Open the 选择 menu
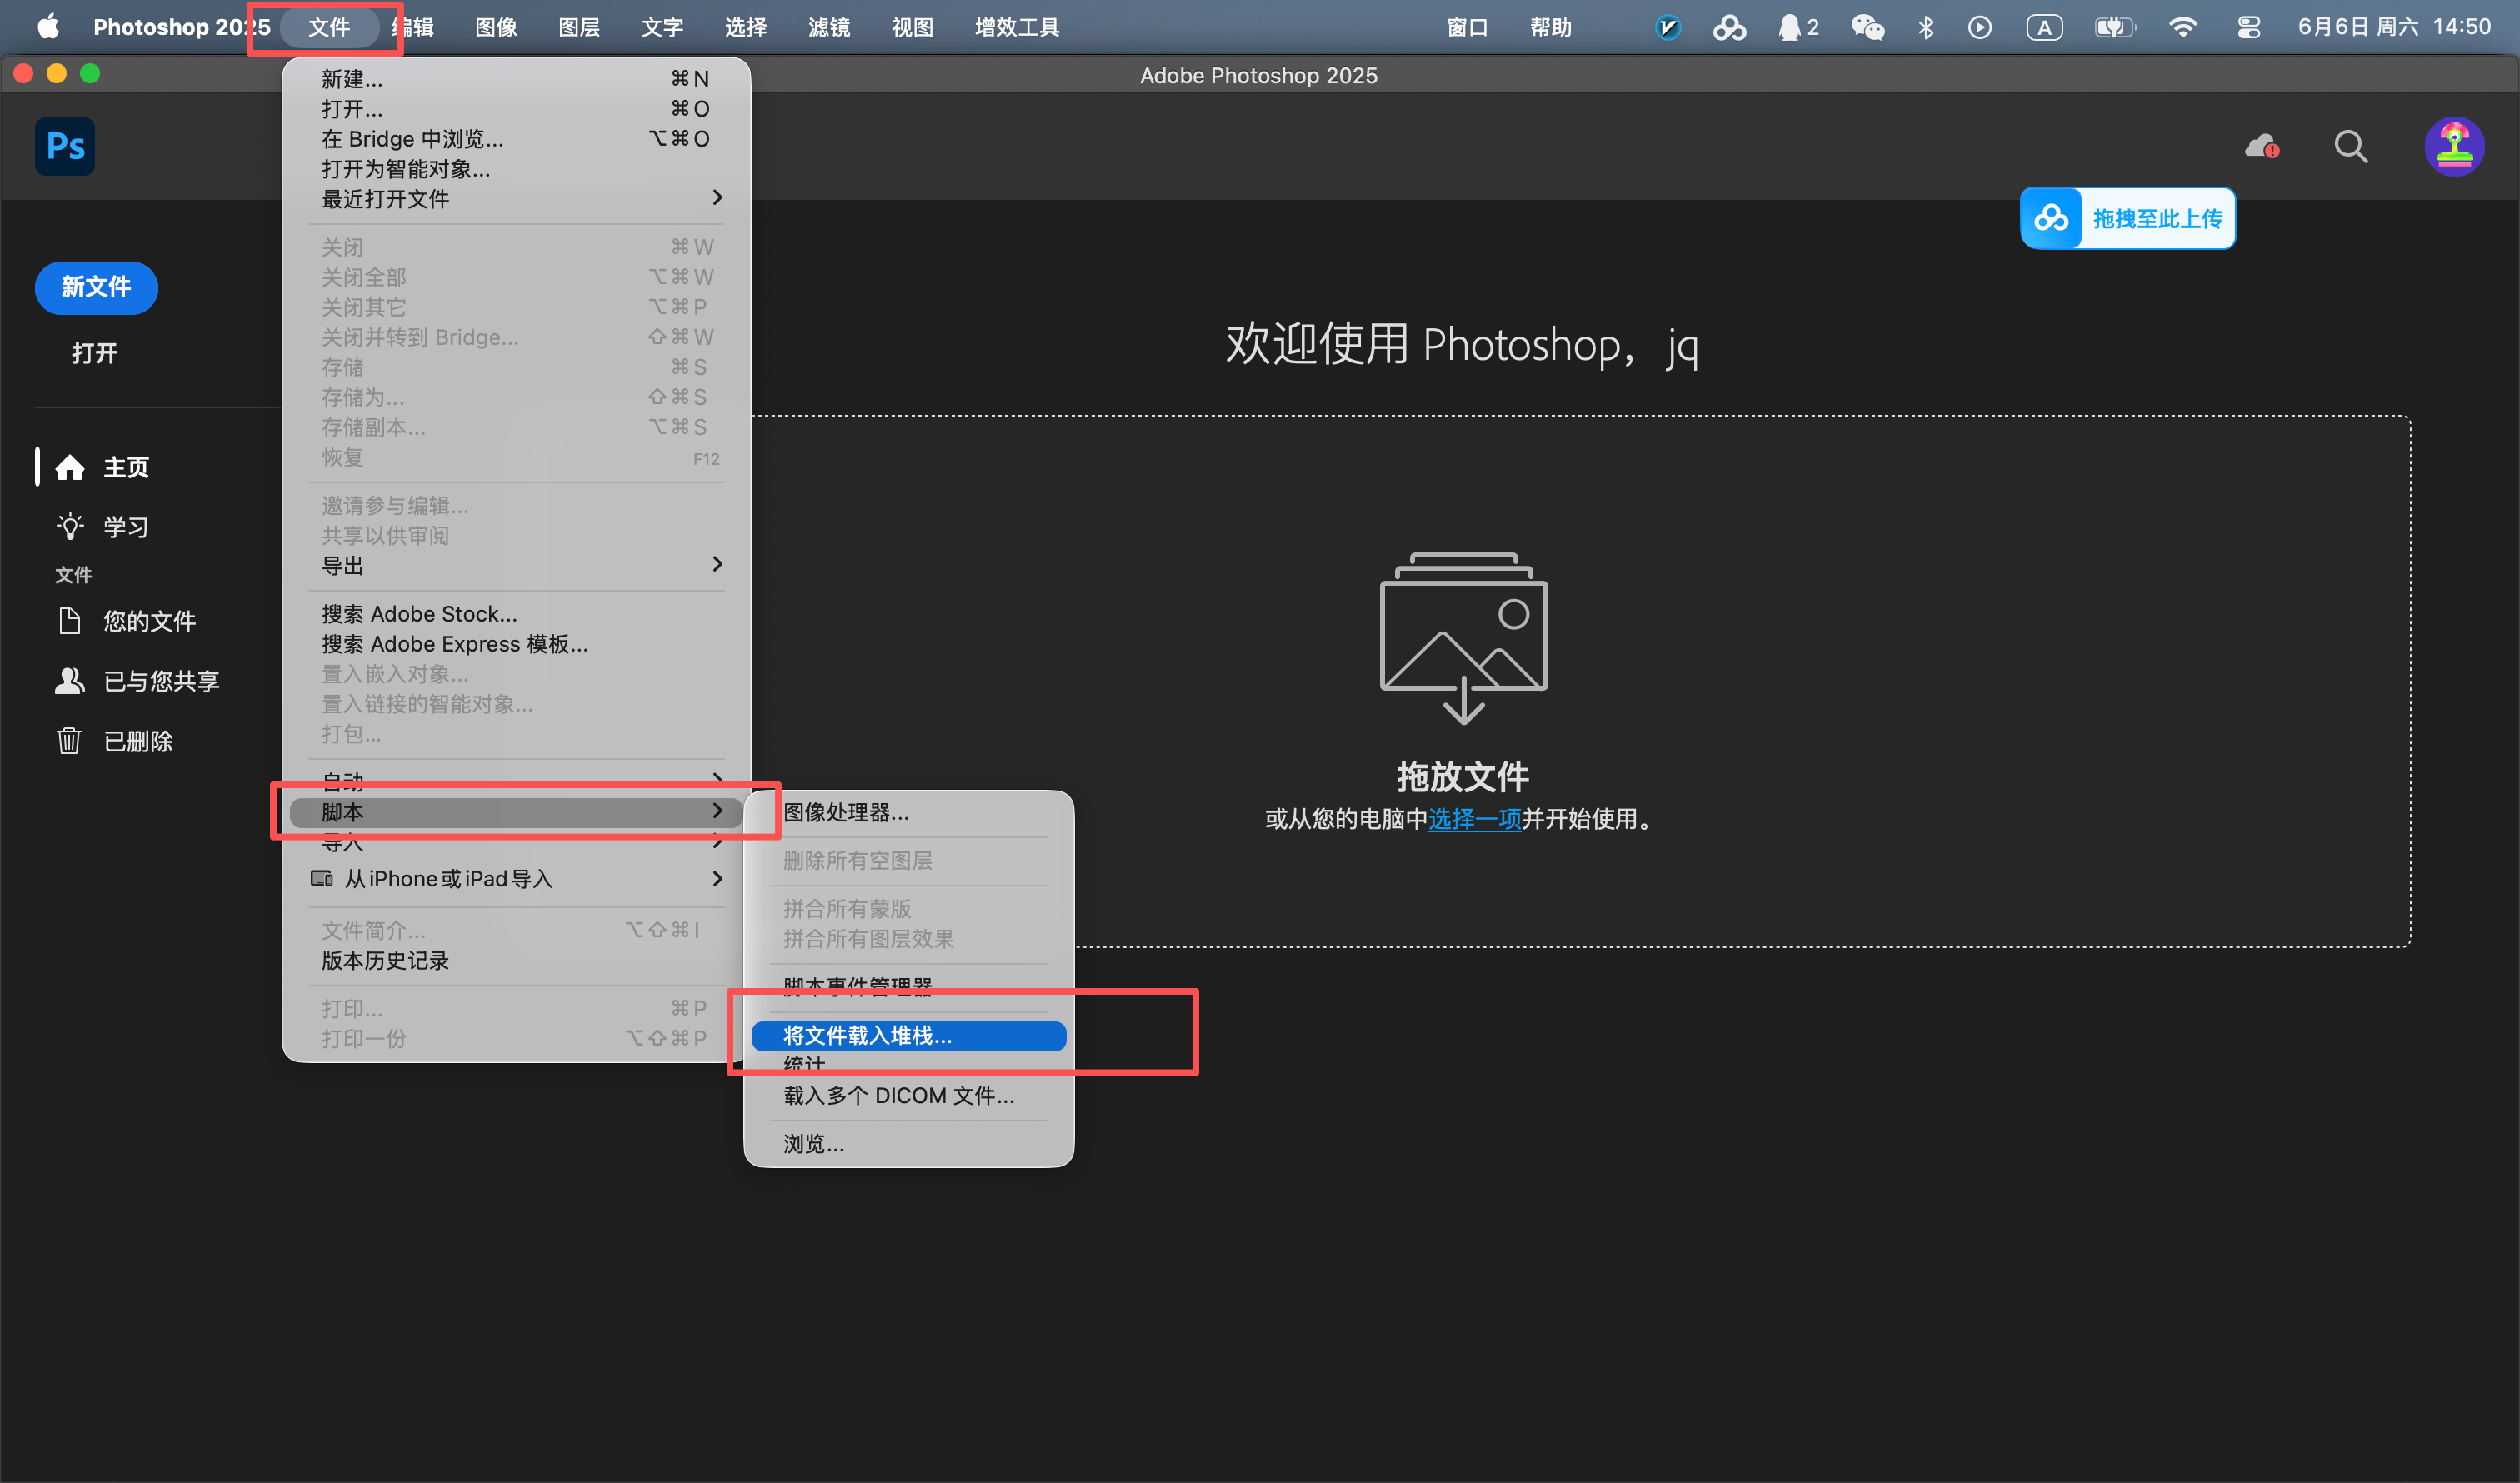 coord(746,27)
